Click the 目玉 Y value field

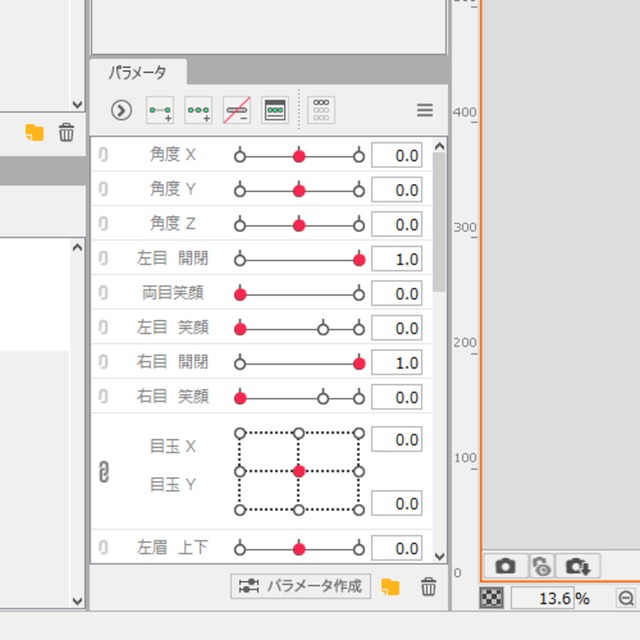coord(397,503)
